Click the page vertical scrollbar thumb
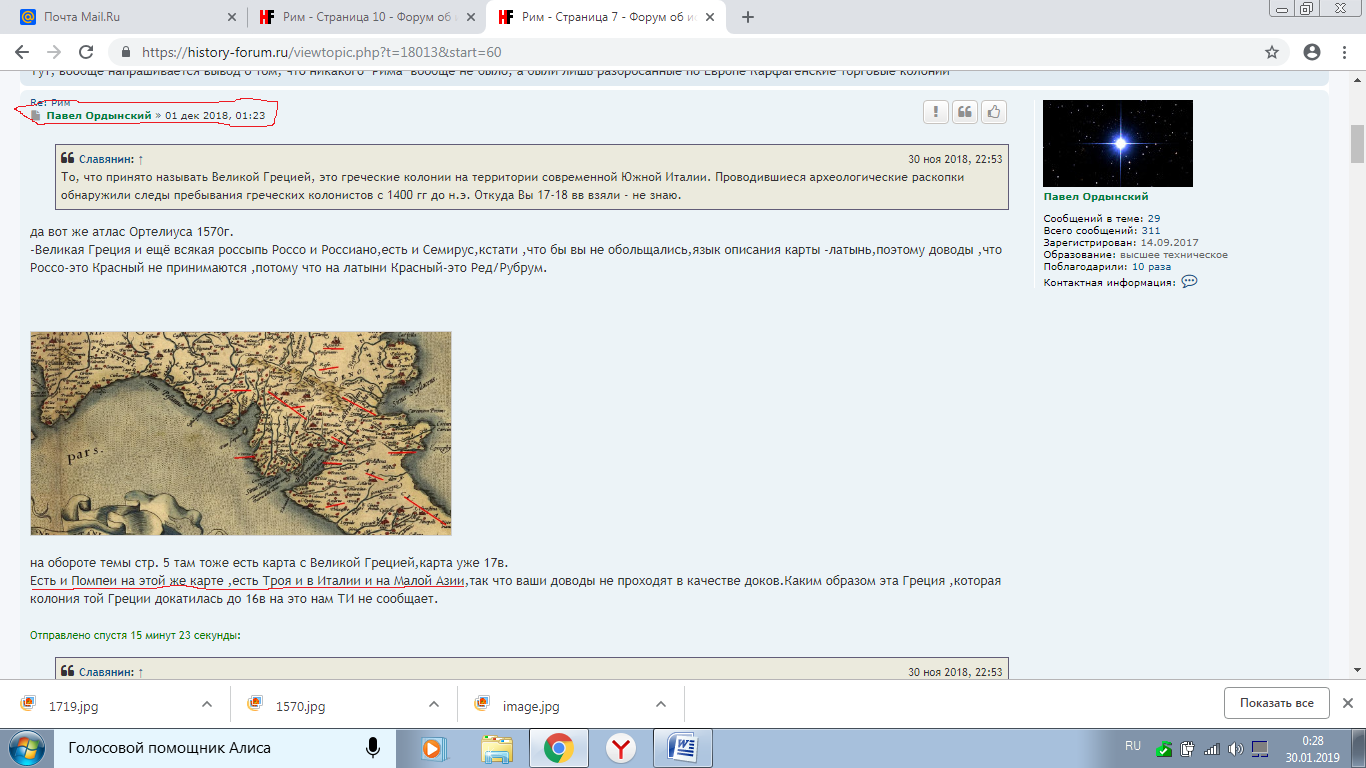The width and height of the screenshot is (1366, 768). point(1357,143)
